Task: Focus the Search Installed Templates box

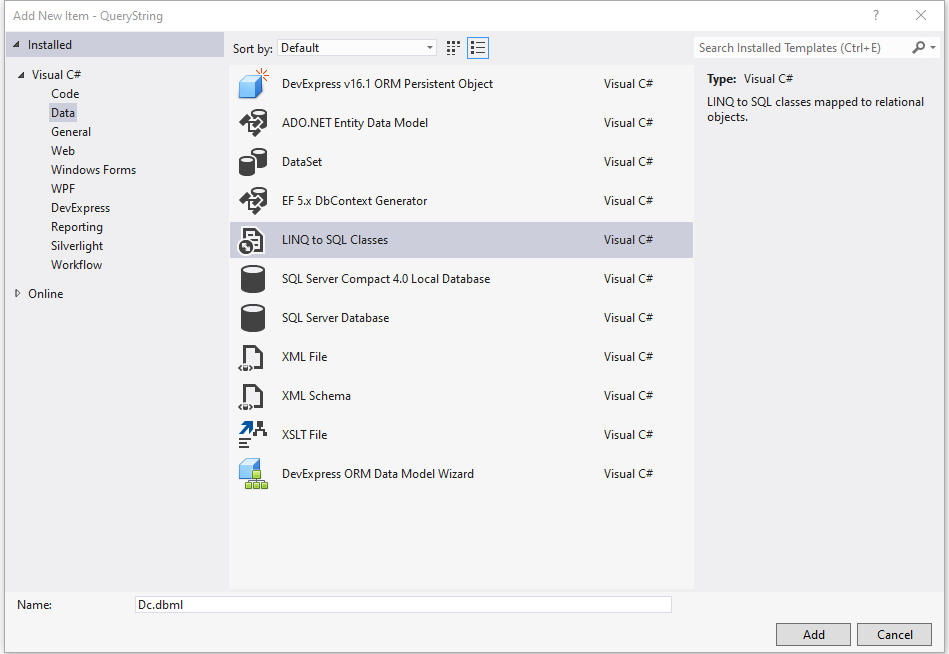Action: 803,47
